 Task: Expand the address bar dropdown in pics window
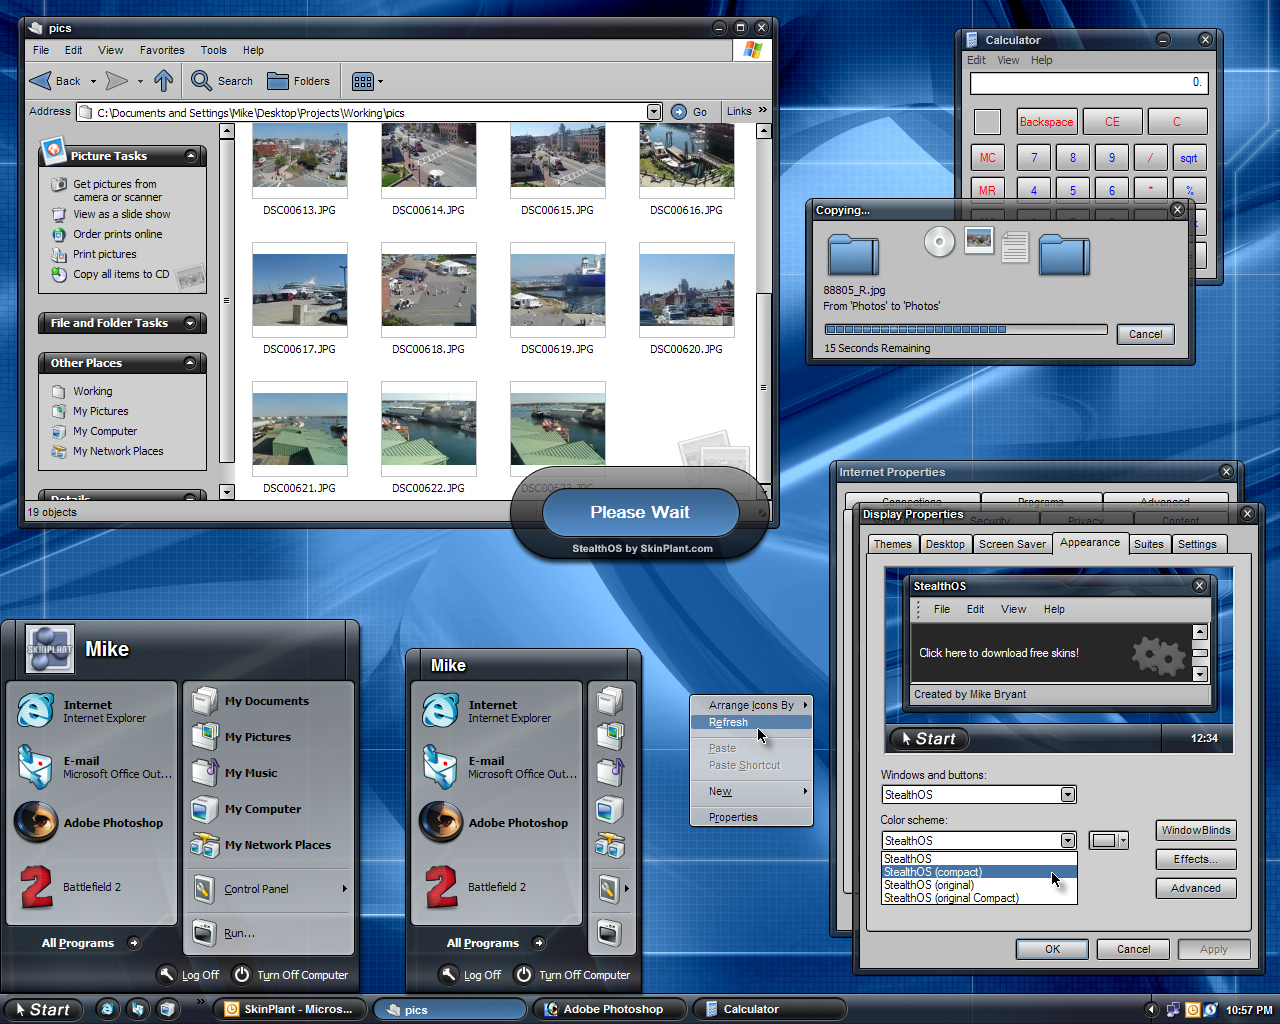pyautogui.click(x=654, y=112)
